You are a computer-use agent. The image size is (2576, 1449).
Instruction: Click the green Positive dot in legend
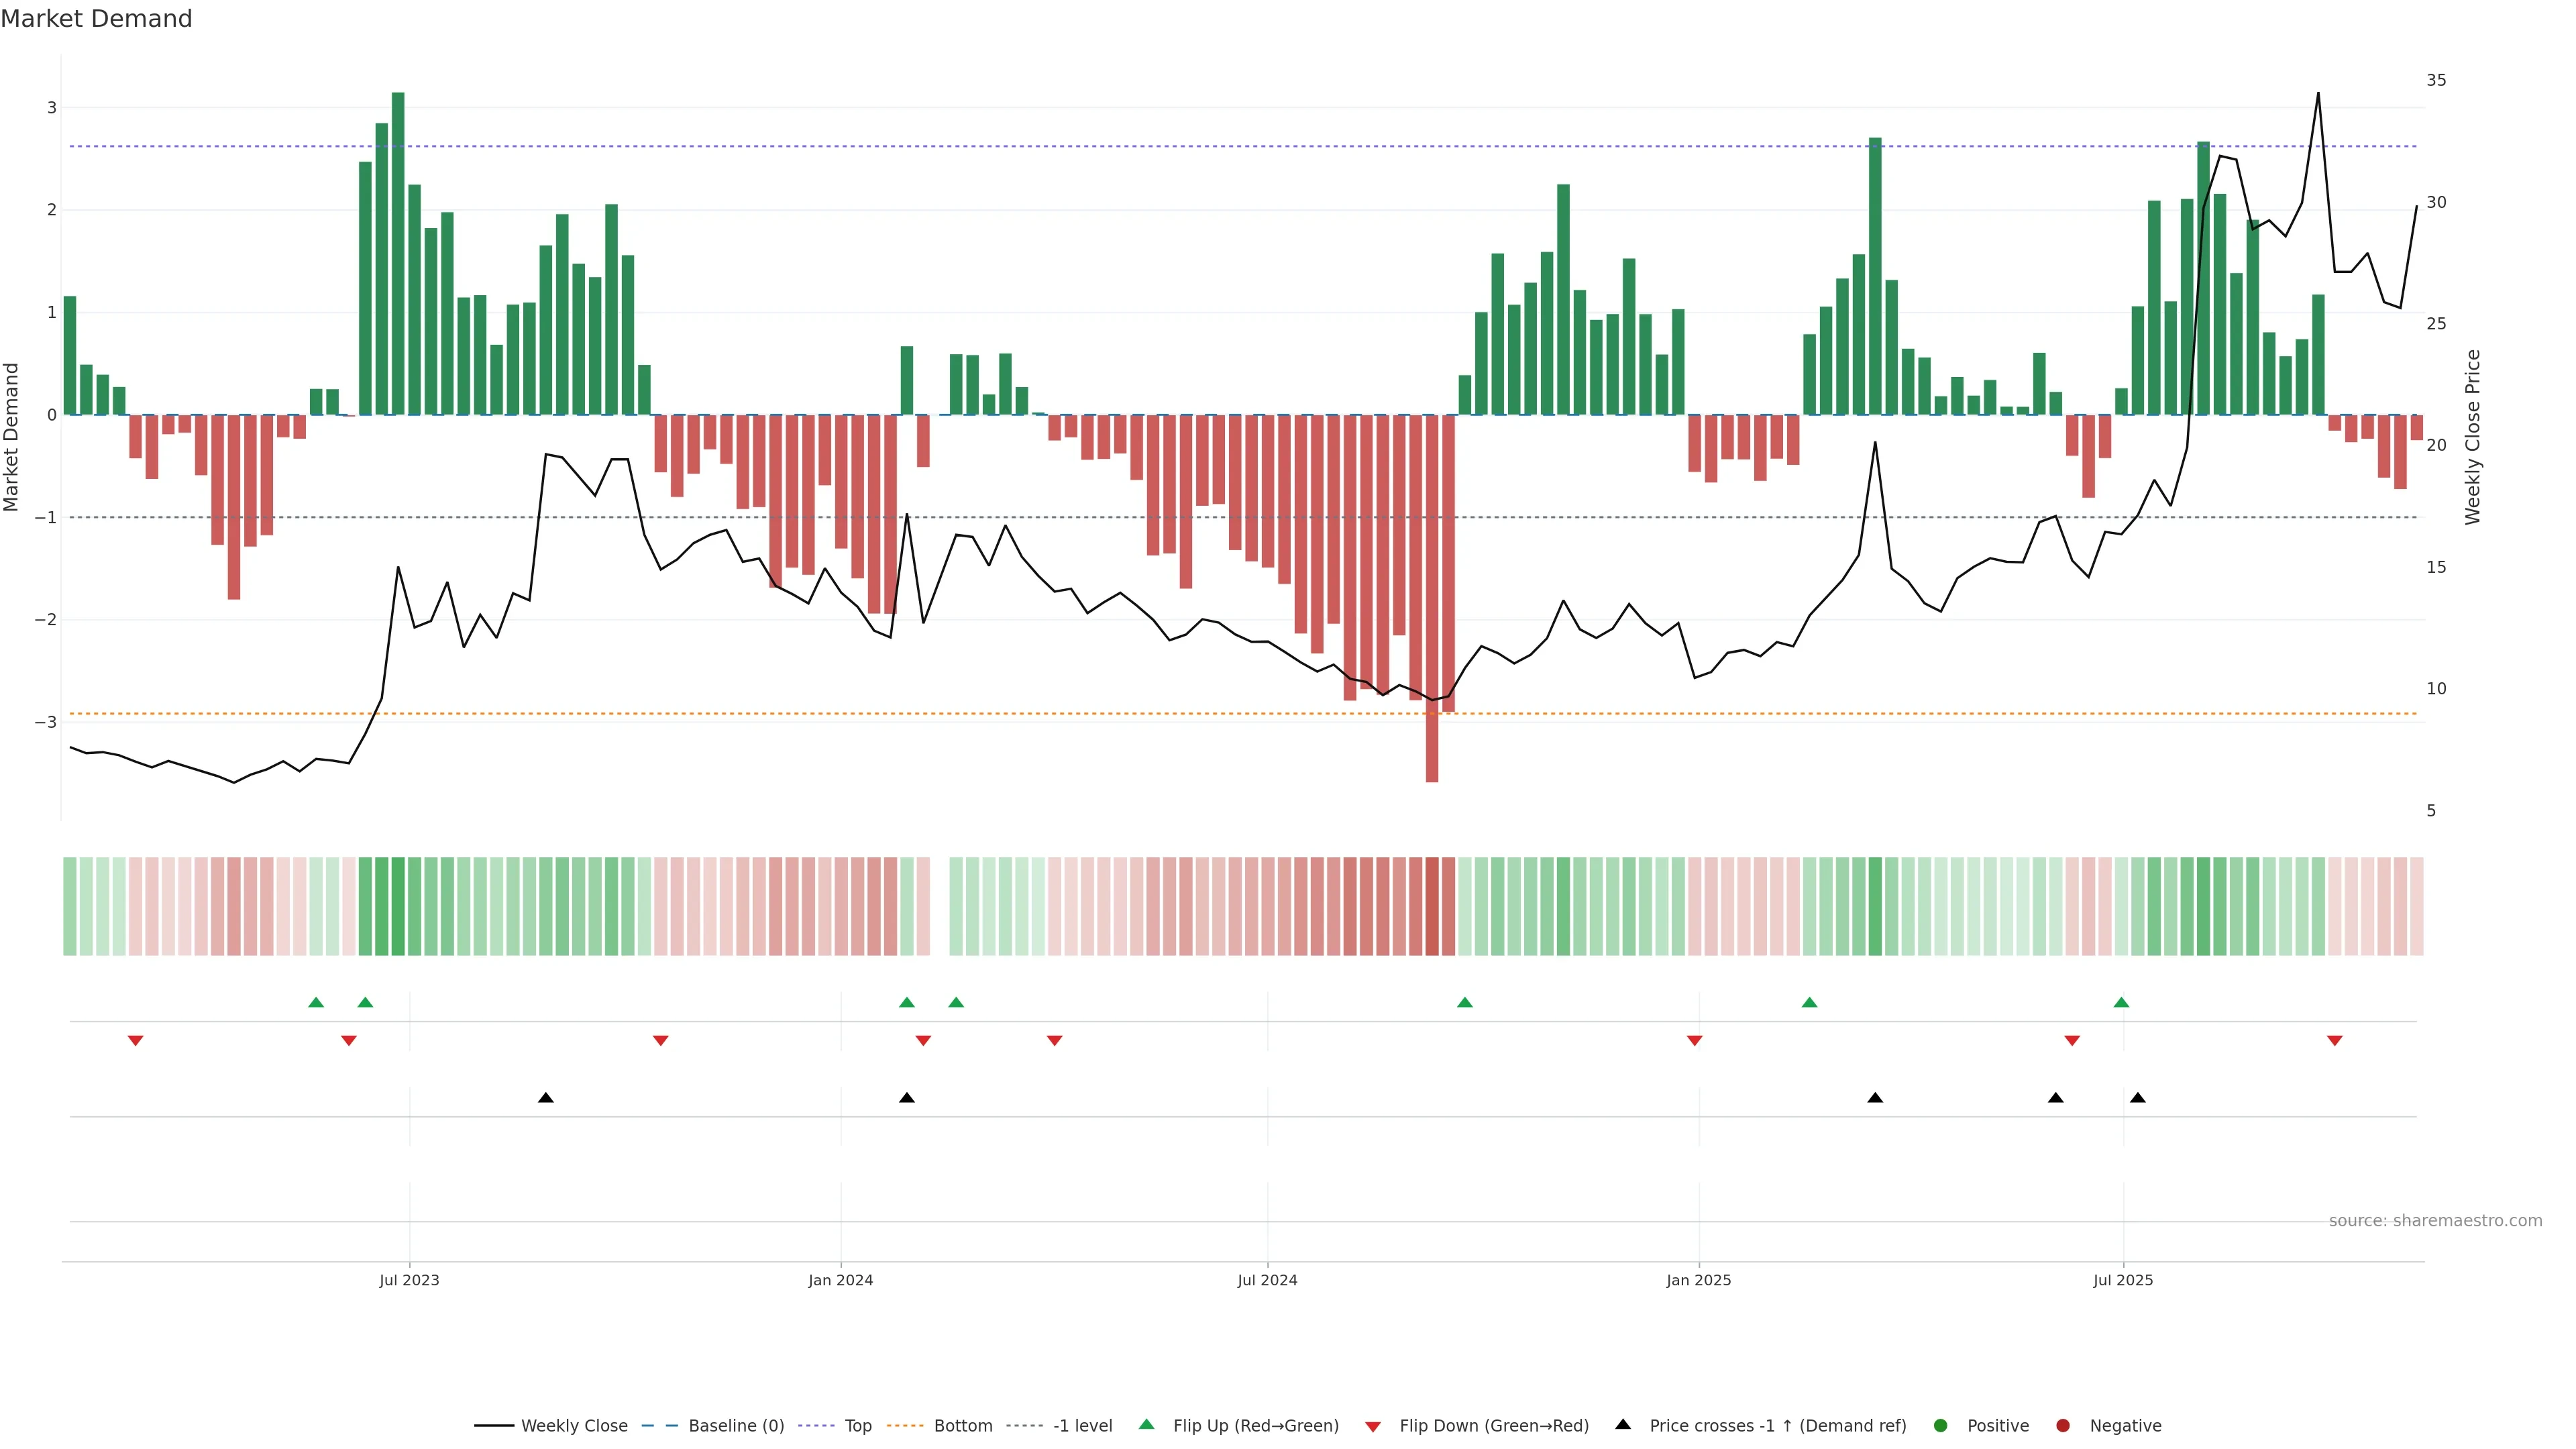click(1940, 1425)
